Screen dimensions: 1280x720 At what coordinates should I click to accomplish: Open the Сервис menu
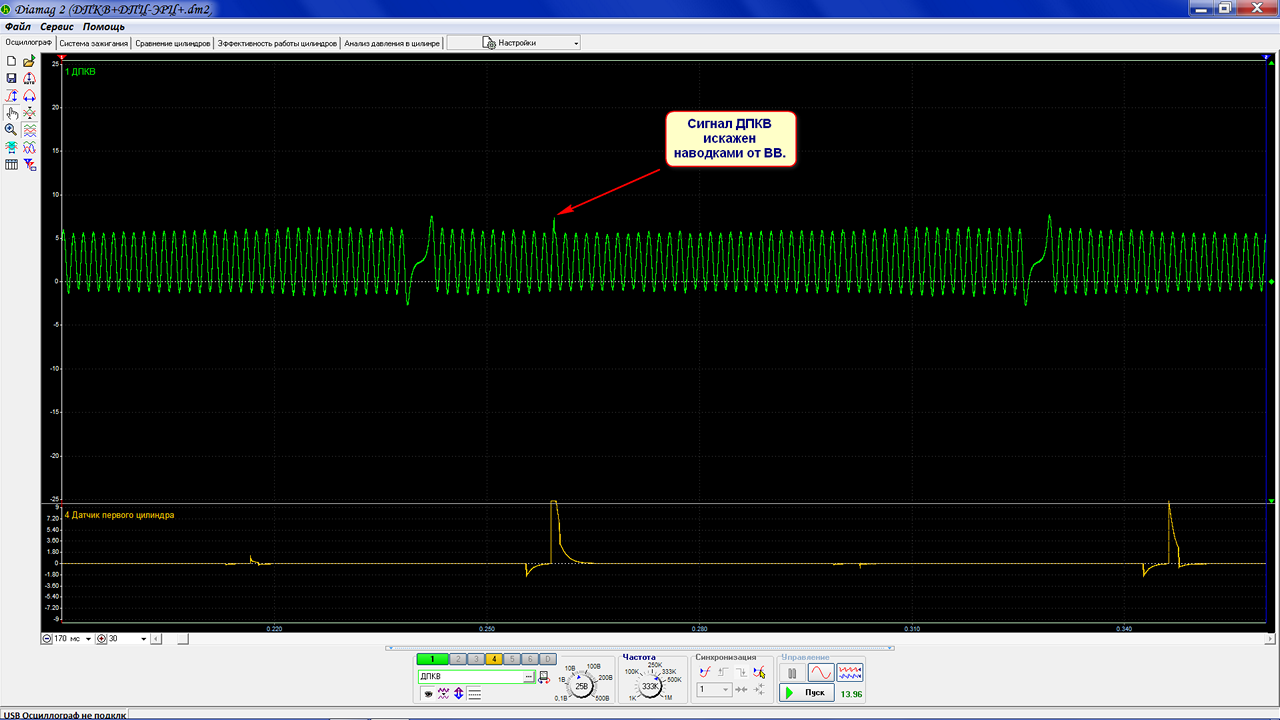(57, 26)
